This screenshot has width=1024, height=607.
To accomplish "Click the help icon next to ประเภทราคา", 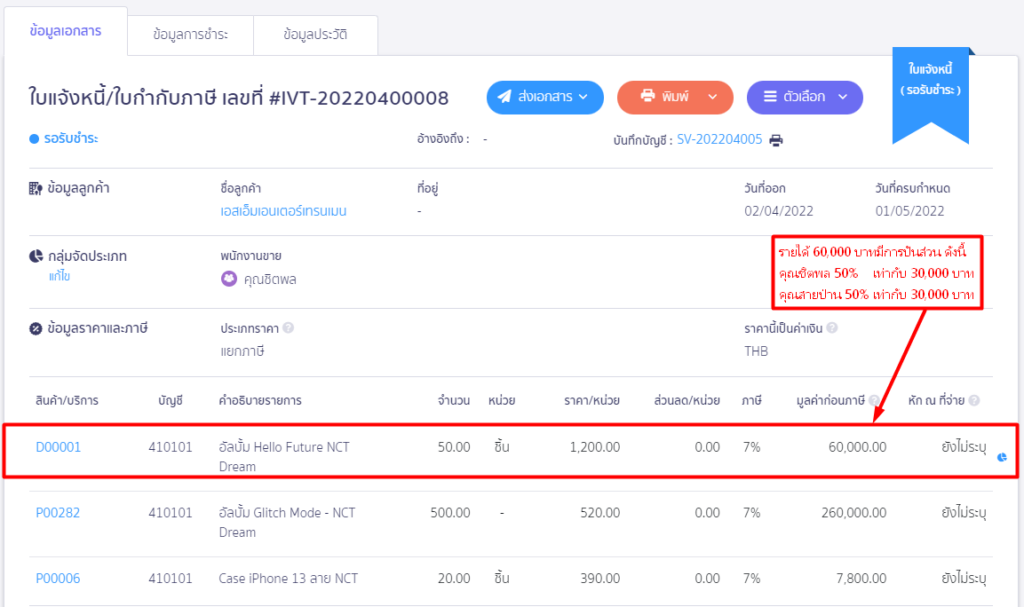I will pos(288,327).
